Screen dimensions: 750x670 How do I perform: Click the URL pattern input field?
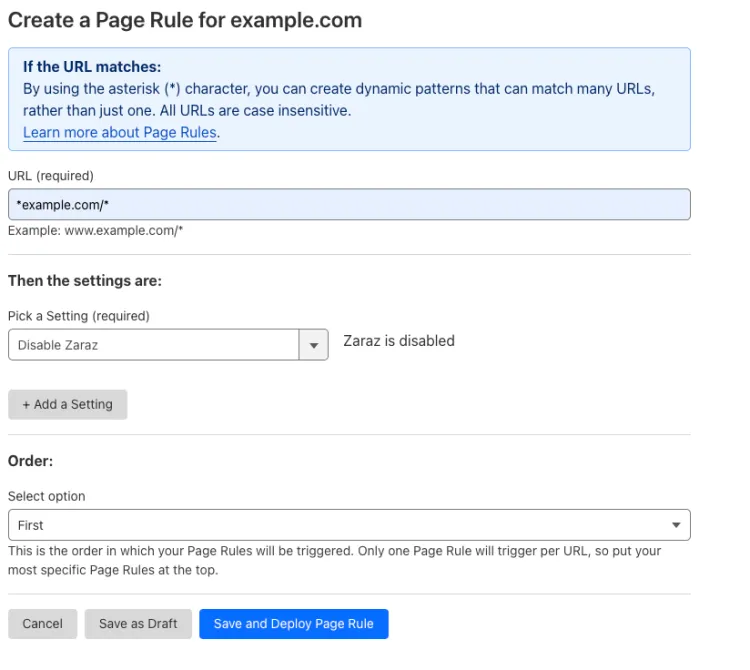[349, 204]
